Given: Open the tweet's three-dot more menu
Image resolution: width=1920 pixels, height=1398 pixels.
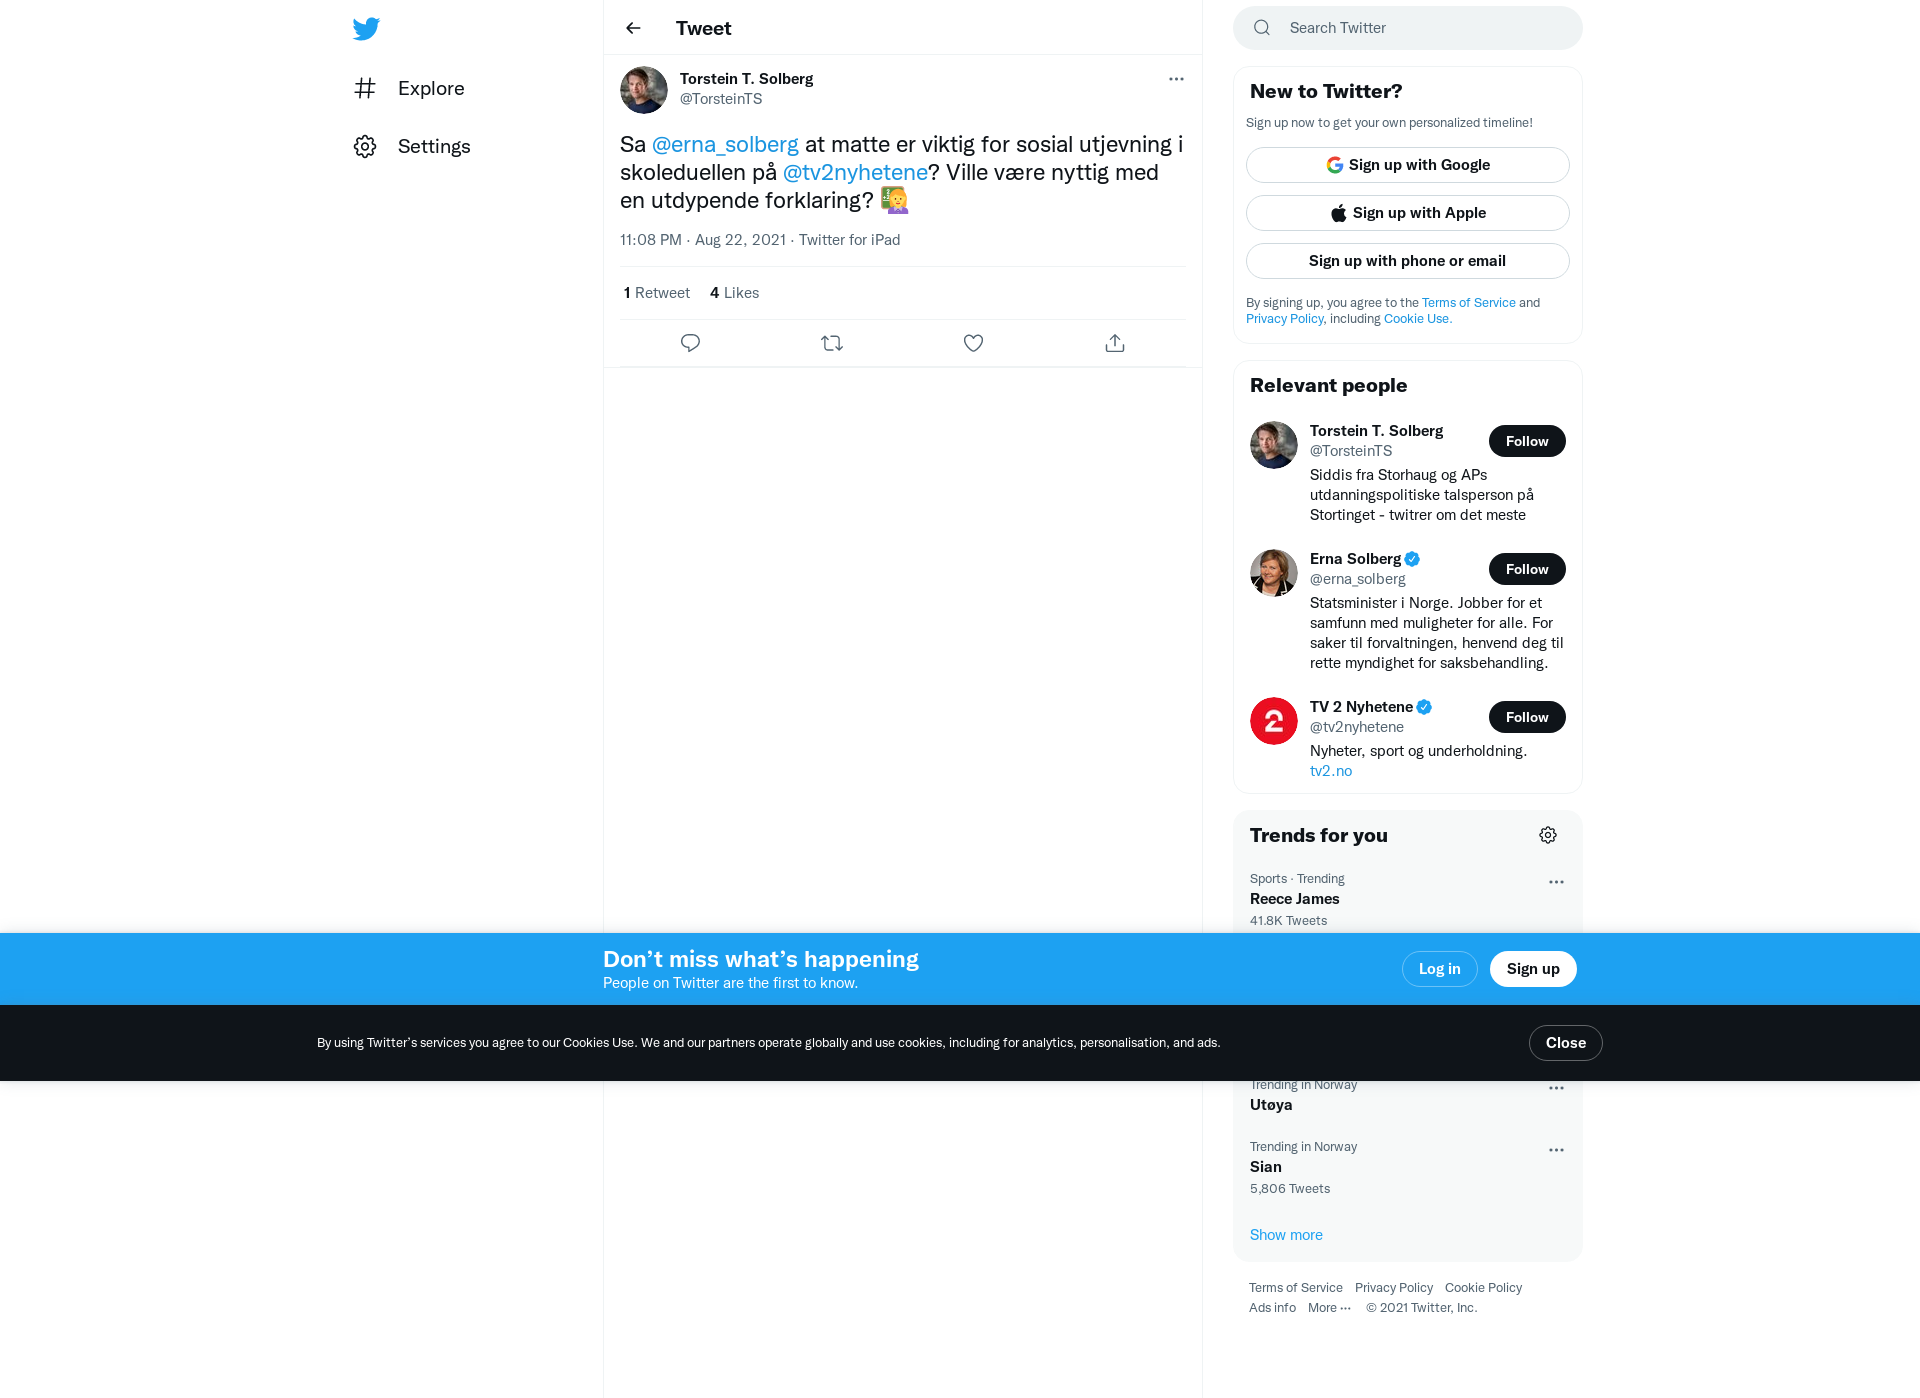Looking at the screenshot, I should point(1176,79).
